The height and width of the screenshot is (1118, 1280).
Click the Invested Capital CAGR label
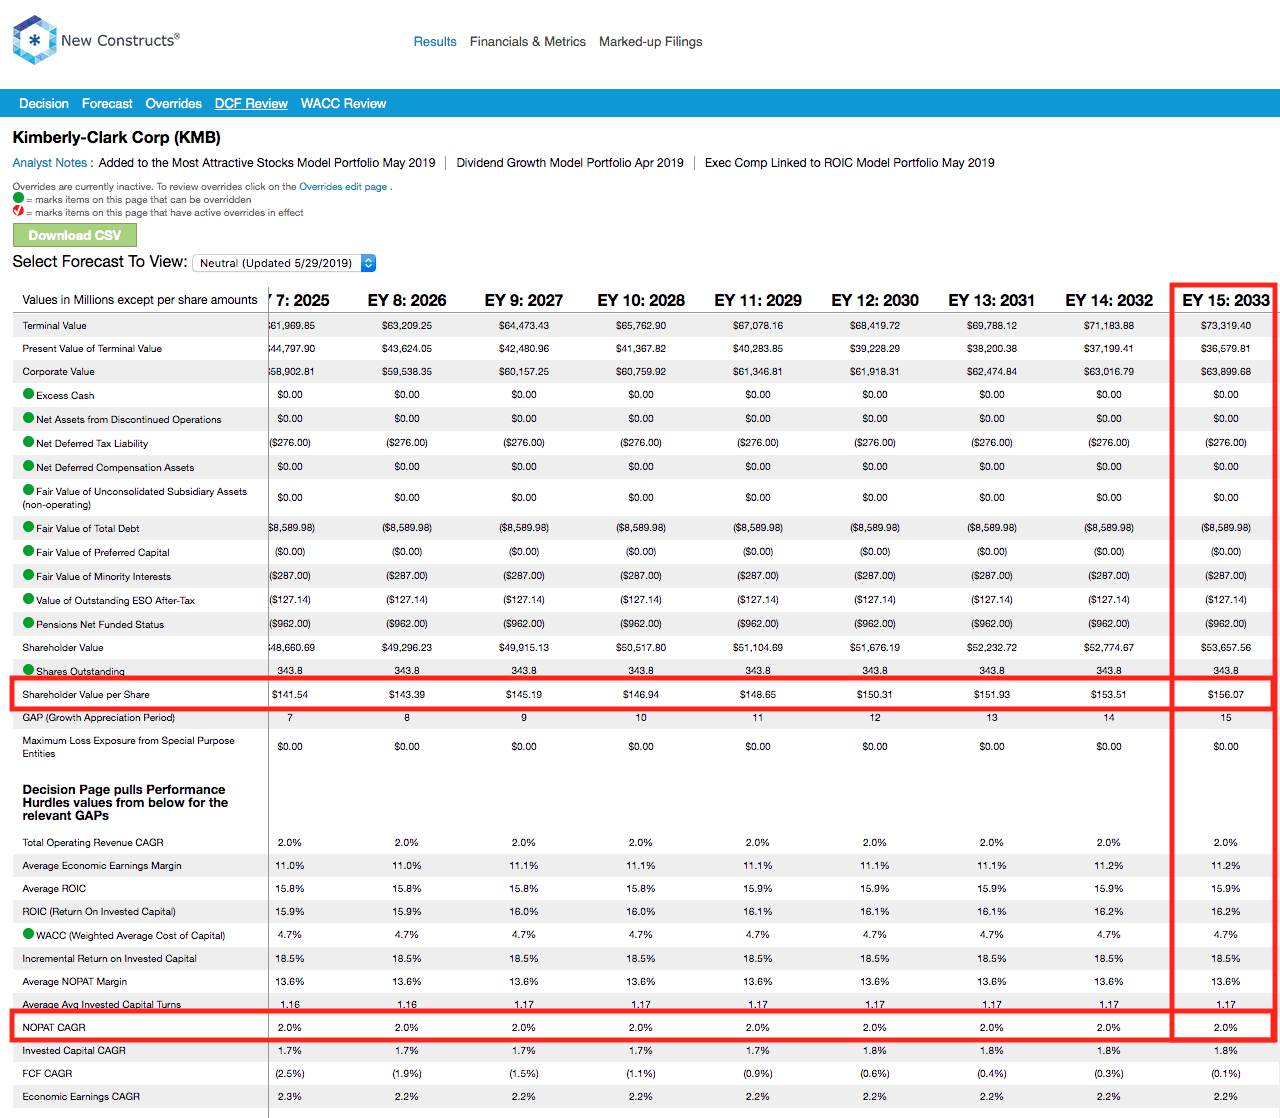74,1050
